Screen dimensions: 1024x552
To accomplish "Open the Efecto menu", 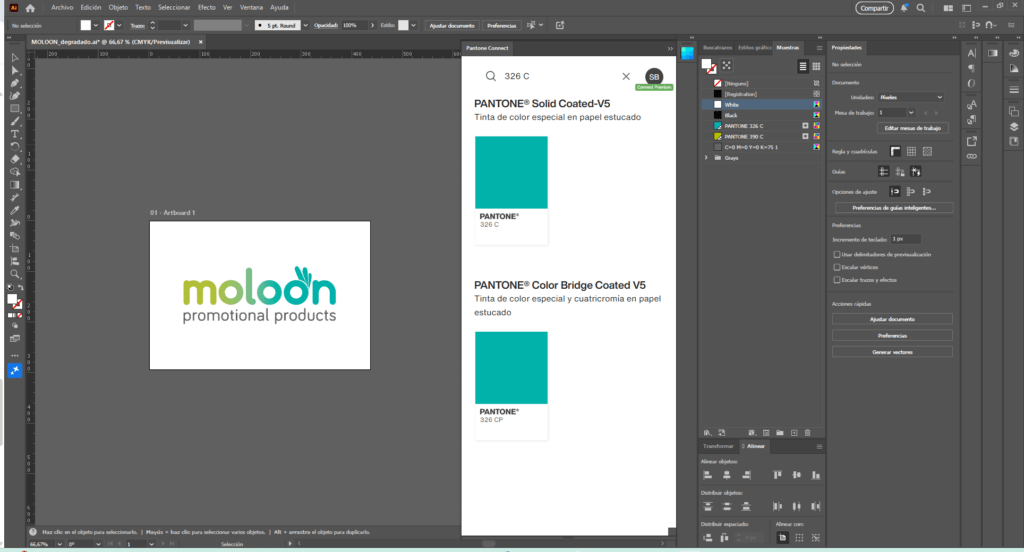I will [206, 8].
